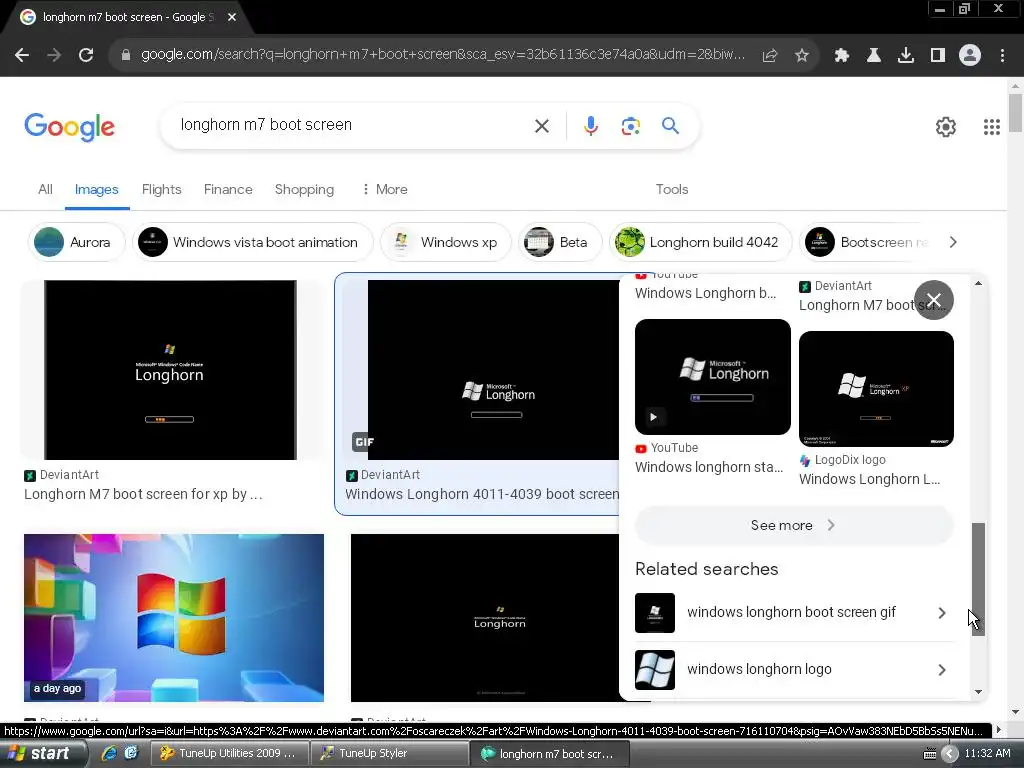The width and height of the screenshot is (1024, 768).
Task: Switch to TuneUp Styler taskbar button
Action: tap(389, 753)
